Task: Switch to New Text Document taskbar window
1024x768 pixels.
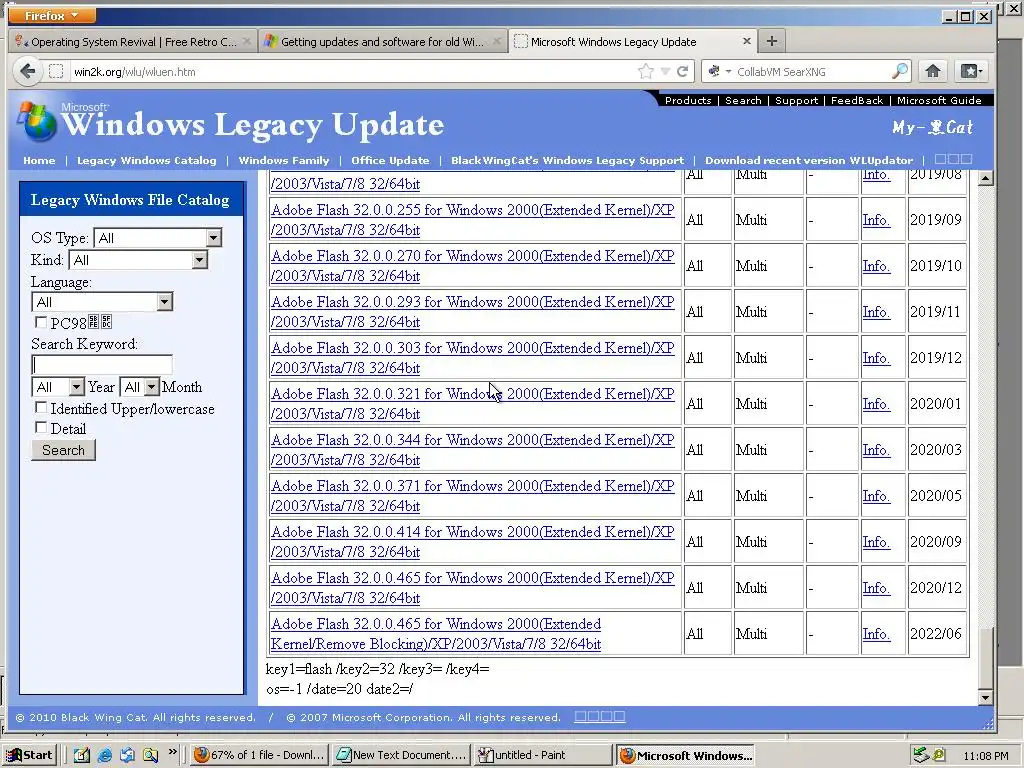Action: [x=402, y=755]
